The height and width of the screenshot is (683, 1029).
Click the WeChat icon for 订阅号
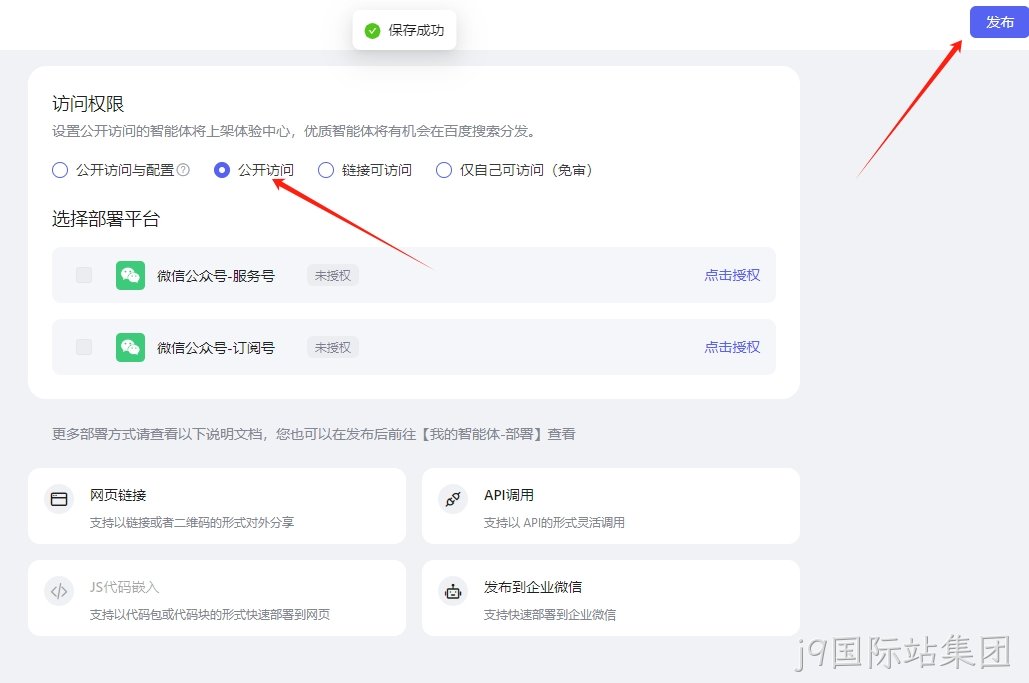(x=131, y=346)
